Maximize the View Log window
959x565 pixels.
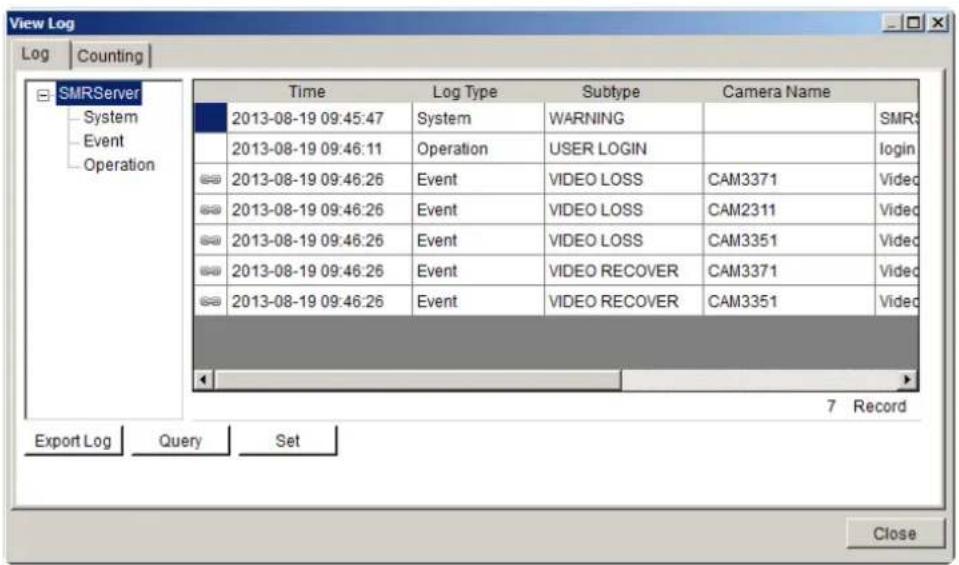[x=914, y=23]
